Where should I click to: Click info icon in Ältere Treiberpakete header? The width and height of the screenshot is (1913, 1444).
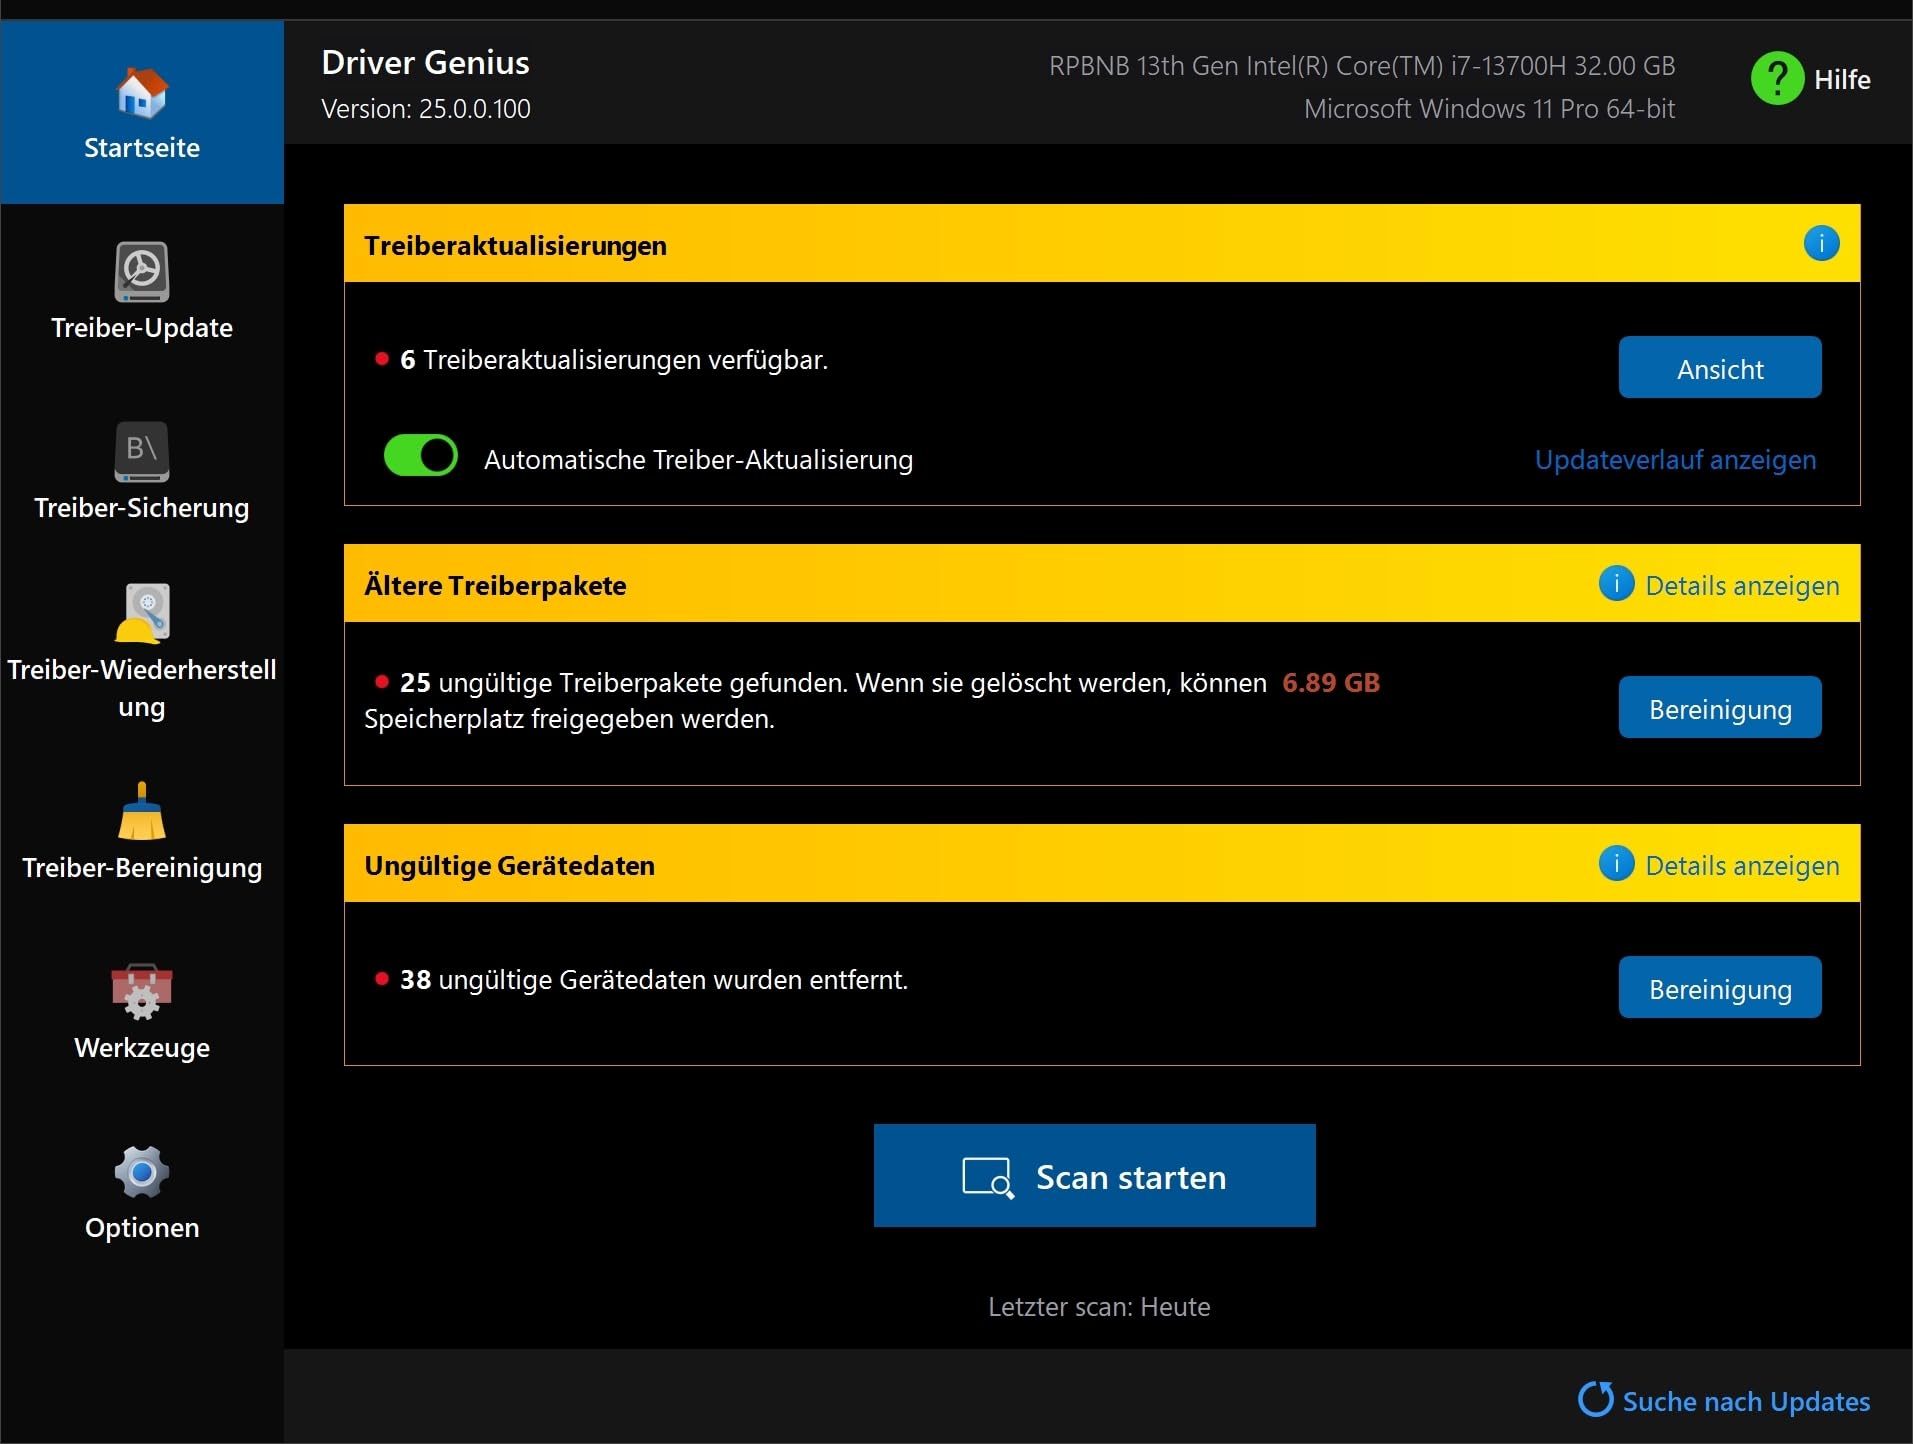tap(1616, 583)
